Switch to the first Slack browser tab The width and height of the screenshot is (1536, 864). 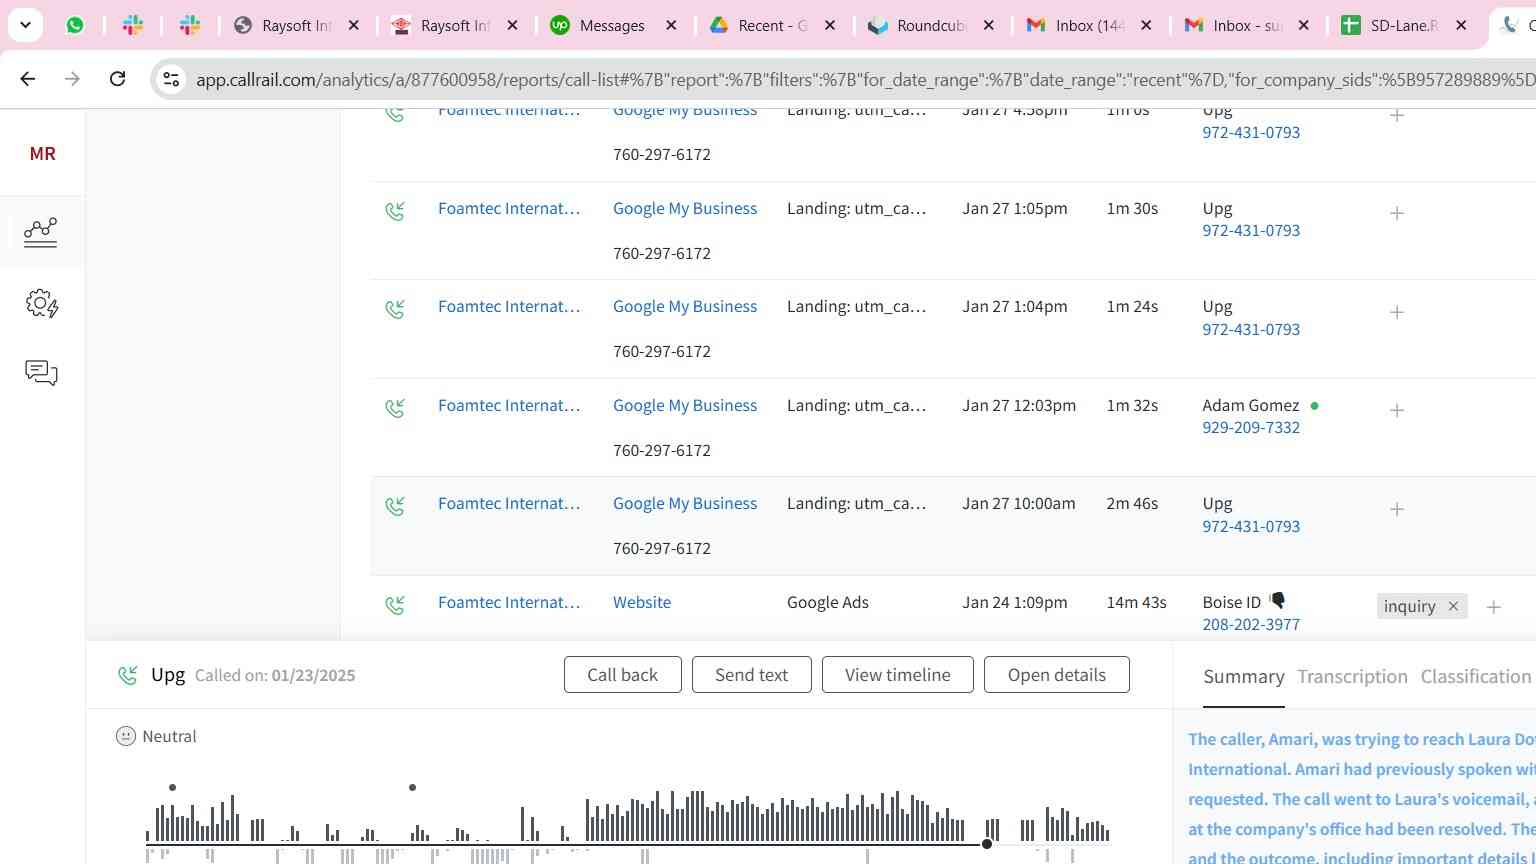pyautogui.click(x=133, y=25)
